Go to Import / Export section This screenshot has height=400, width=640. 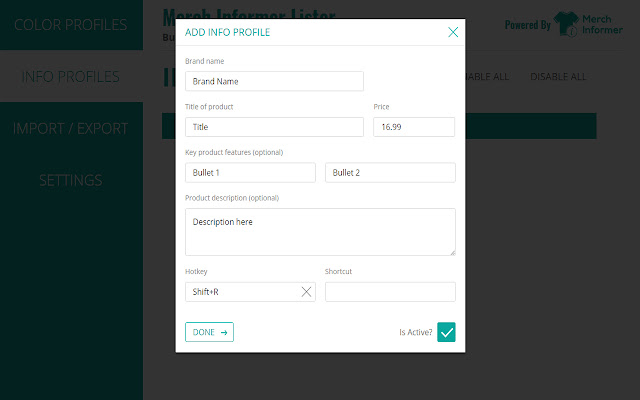tap(71, 128)
